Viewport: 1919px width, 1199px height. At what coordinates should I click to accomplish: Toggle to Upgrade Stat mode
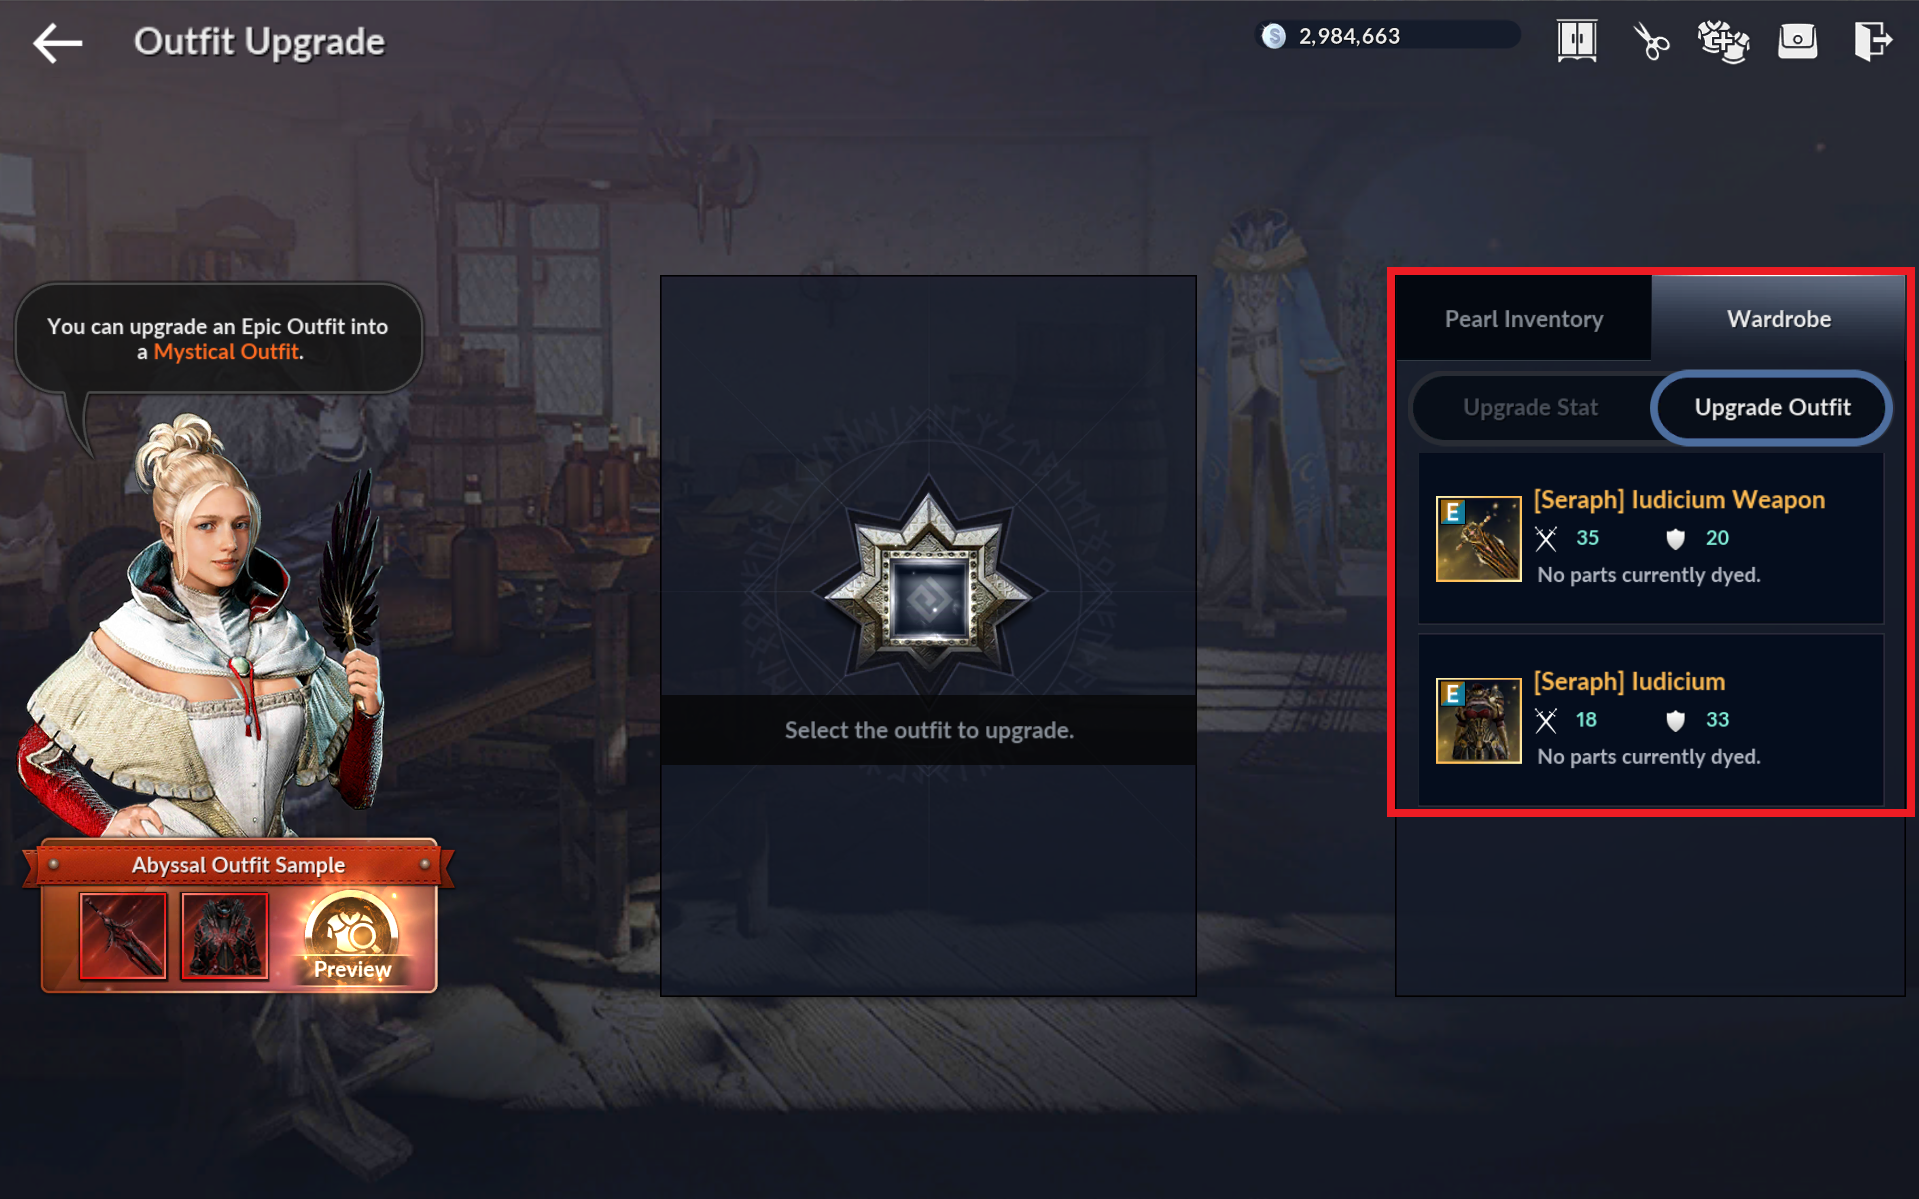(1530, 407)
